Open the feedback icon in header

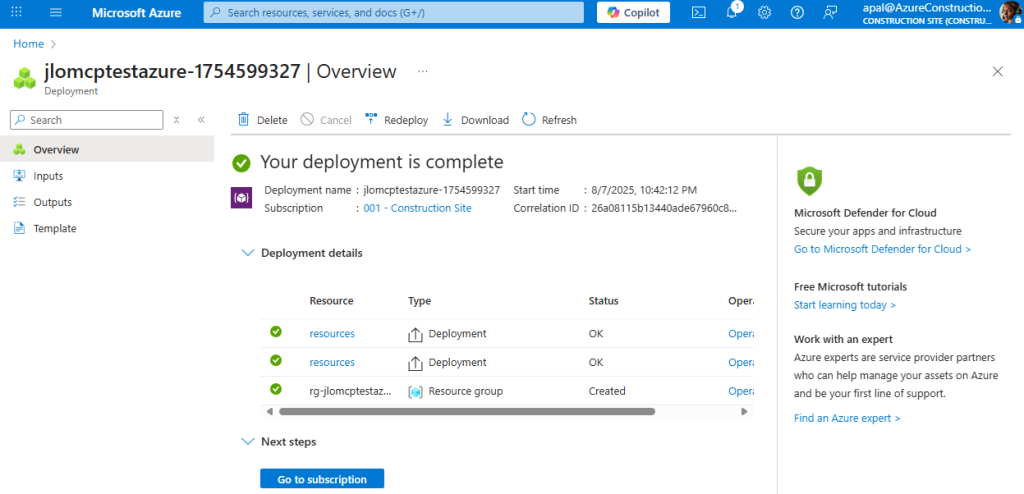point(830,12)
